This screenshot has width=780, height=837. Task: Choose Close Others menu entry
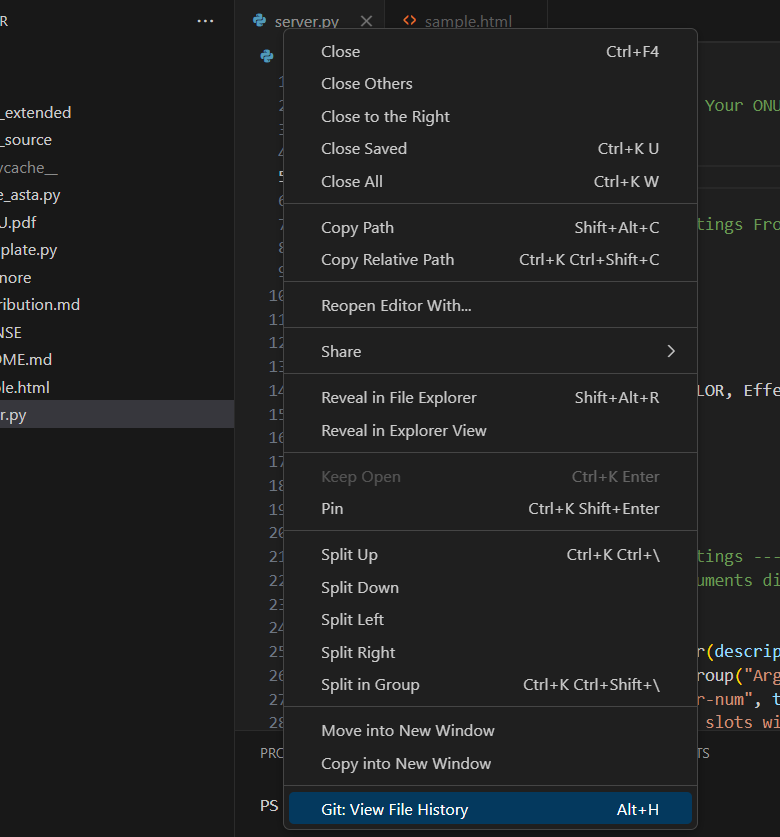[x=490, y=84]
